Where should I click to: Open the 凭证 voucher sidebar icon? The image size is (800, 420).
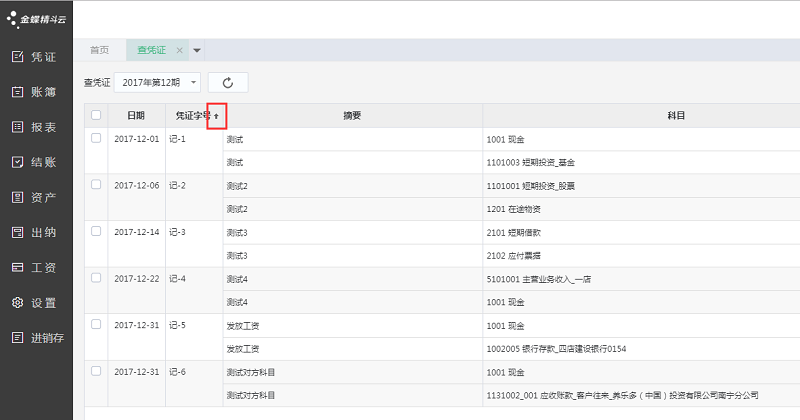(x=17, y=57)
